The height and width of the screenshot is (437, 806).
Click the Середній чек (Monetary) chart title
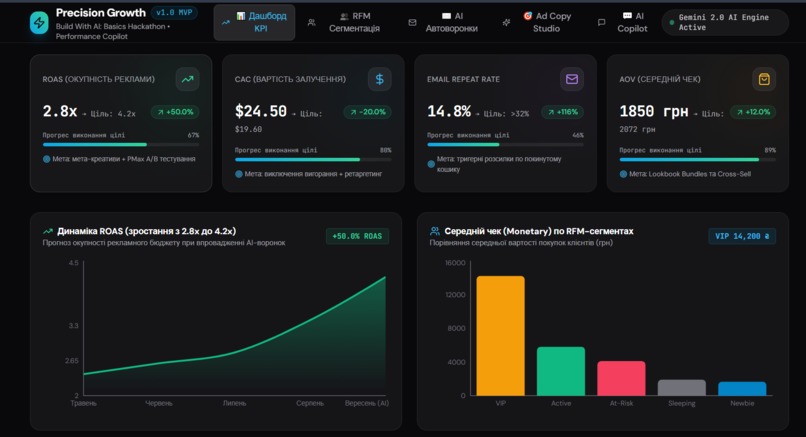tap(539, 231)
